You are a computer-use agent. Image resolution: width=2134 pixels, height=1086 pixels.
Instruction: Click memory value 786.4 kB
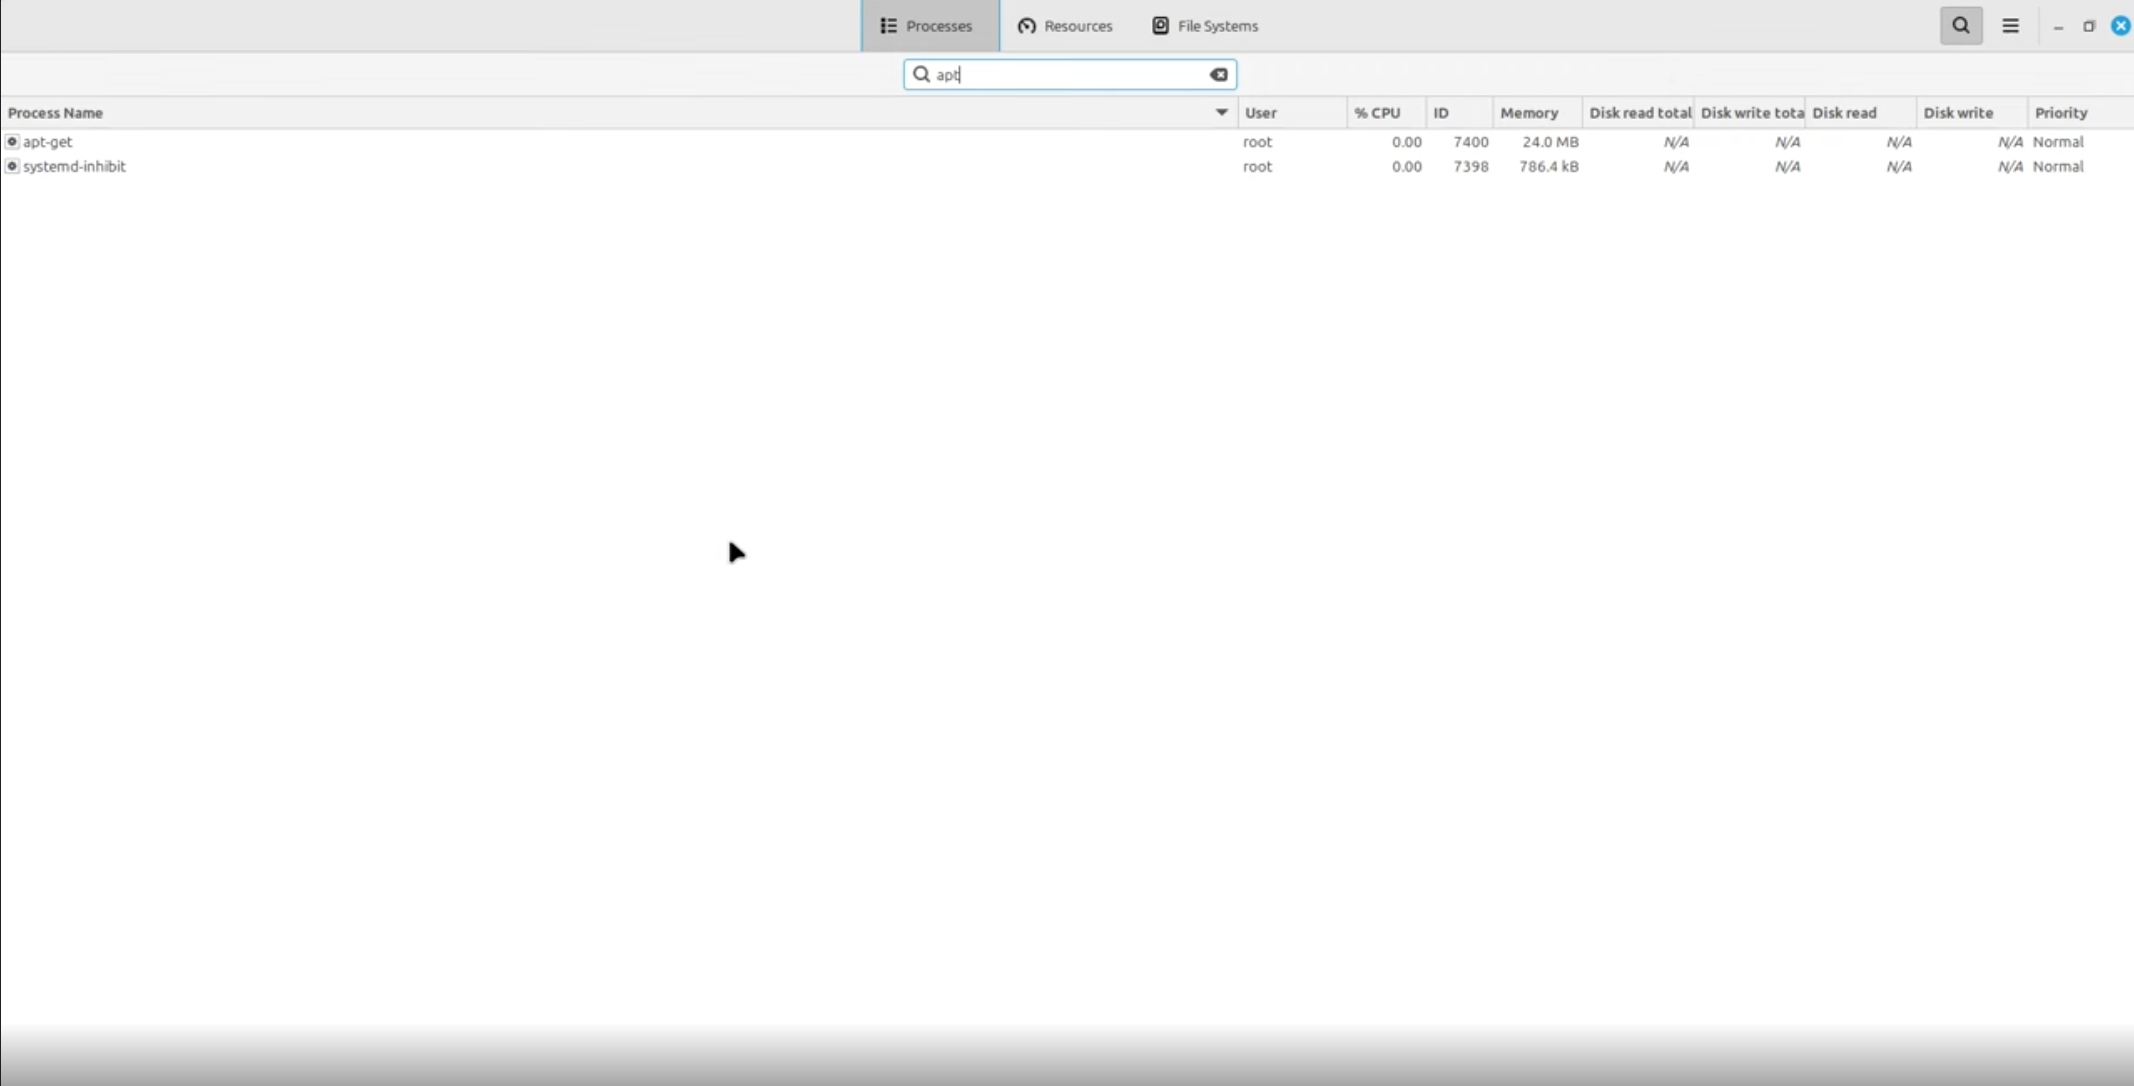[1548, 166]
